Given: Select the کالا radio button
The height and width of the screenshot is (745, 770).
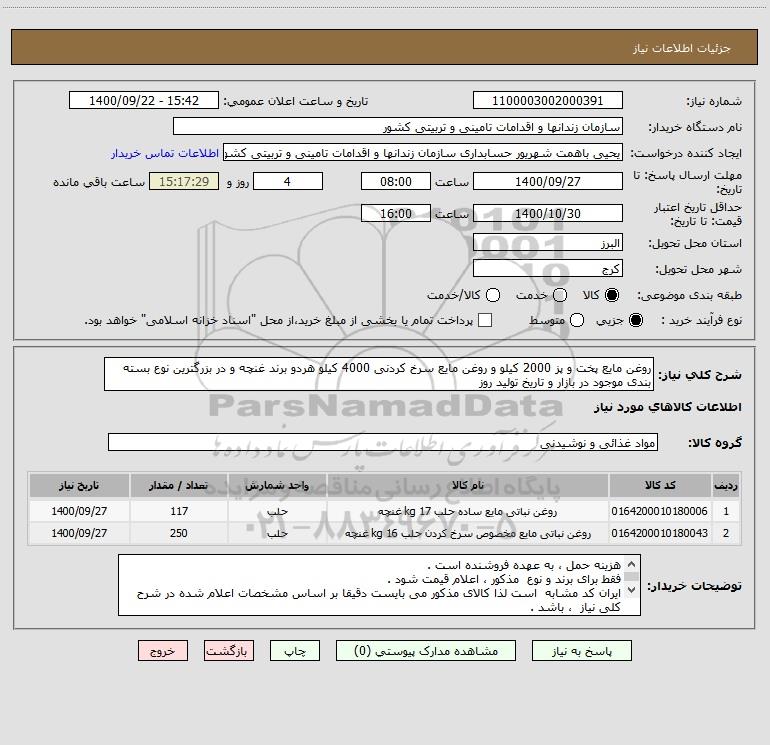Looking at the screenshot, I should pos(612,295).
